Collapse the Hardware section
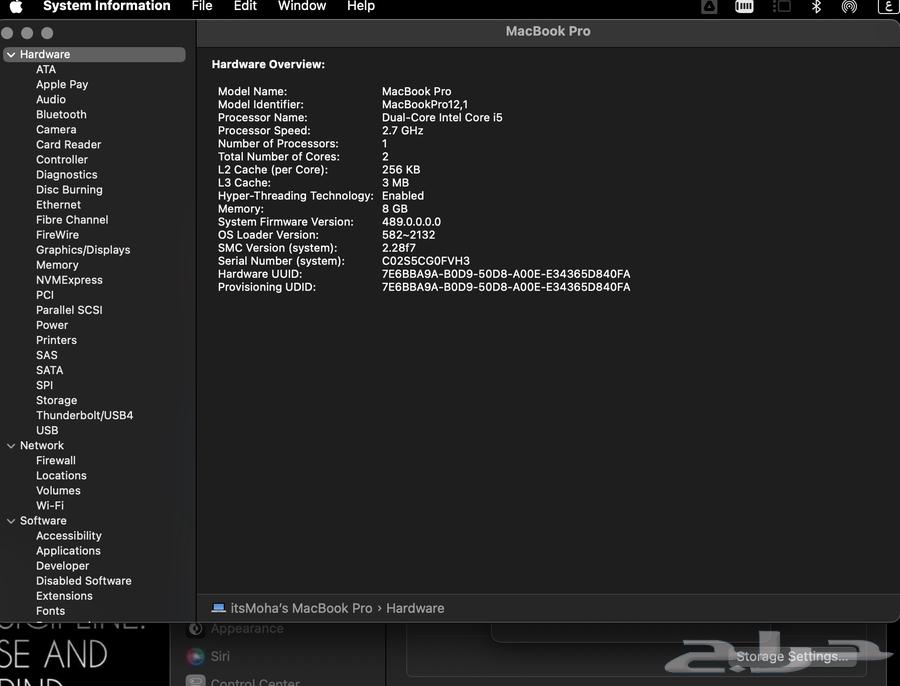The image size is (900, 686). tap(10, 55)
